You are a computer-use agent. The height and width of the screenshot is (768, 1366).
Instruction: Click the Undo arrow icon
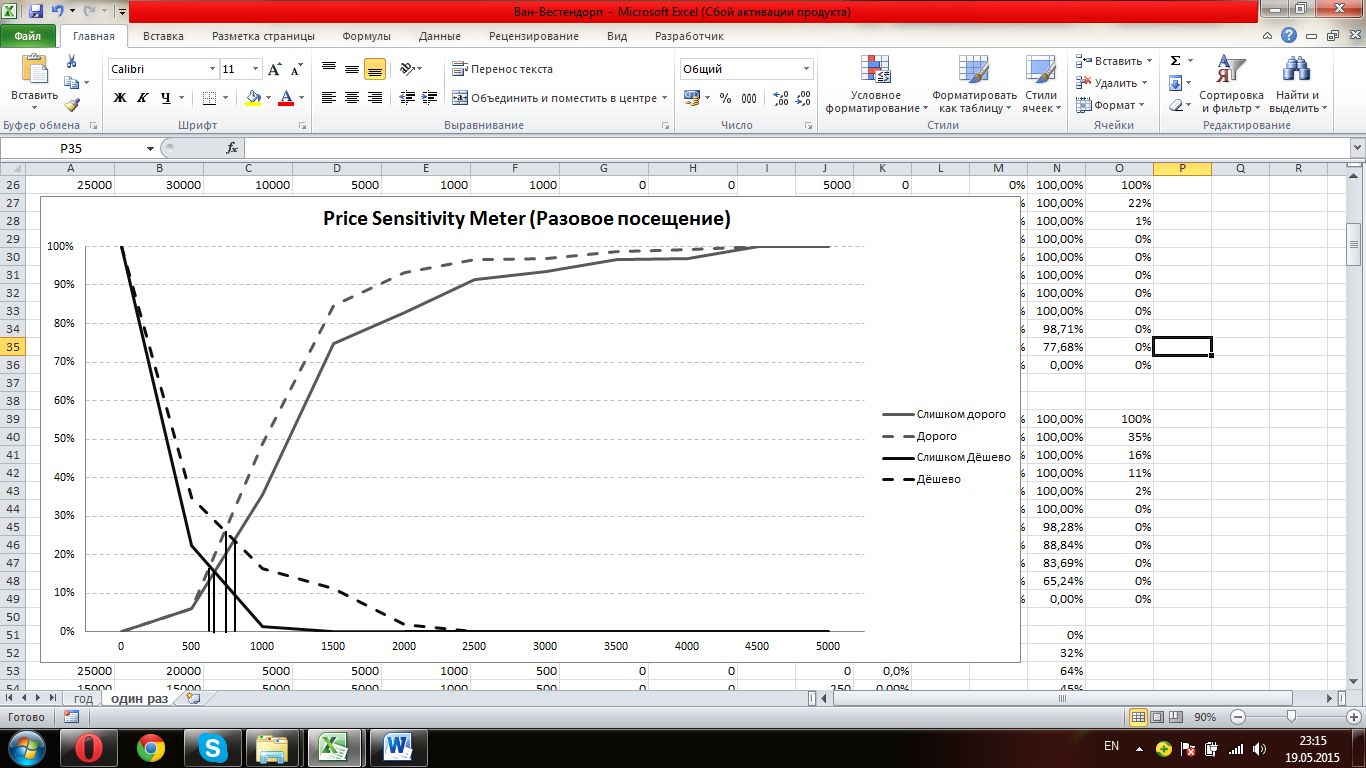click(x=58, y=12)
